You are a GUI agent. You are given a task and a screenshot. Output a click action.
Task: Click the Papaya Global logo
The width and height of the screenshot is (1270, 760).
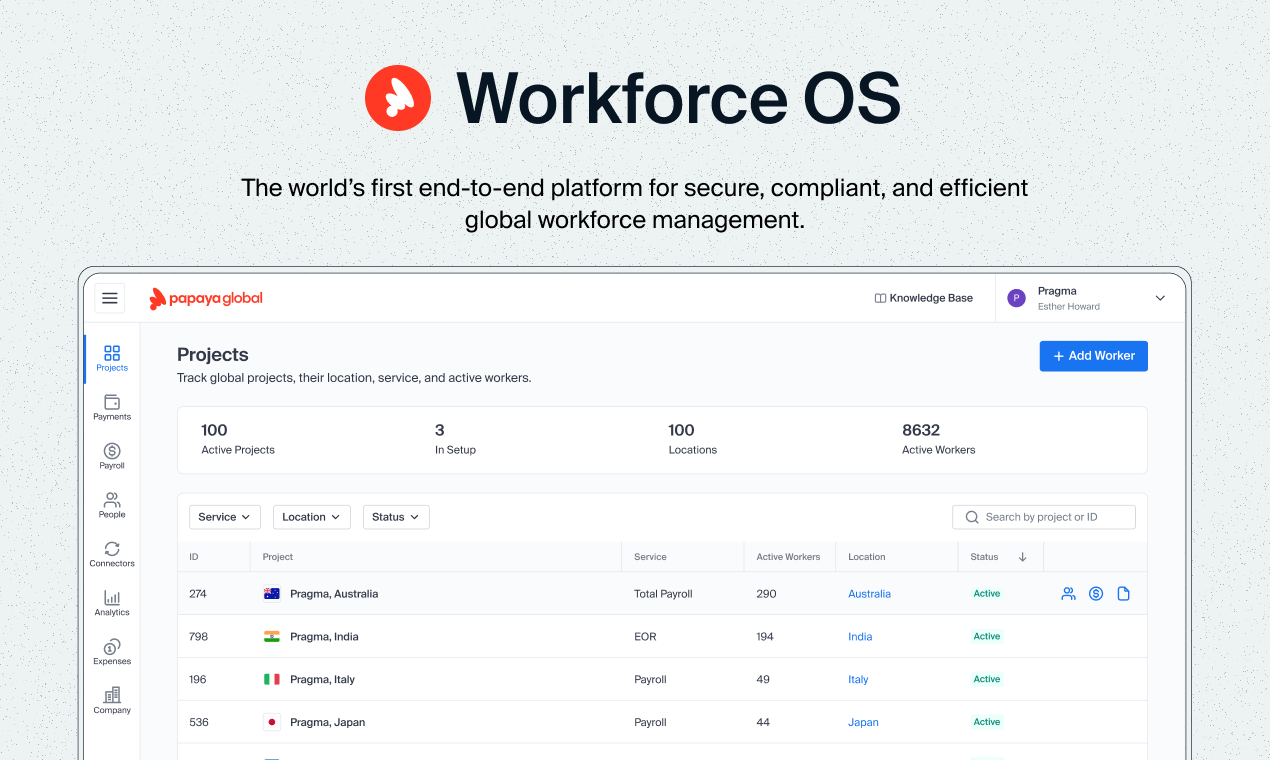tap(206, 298)
